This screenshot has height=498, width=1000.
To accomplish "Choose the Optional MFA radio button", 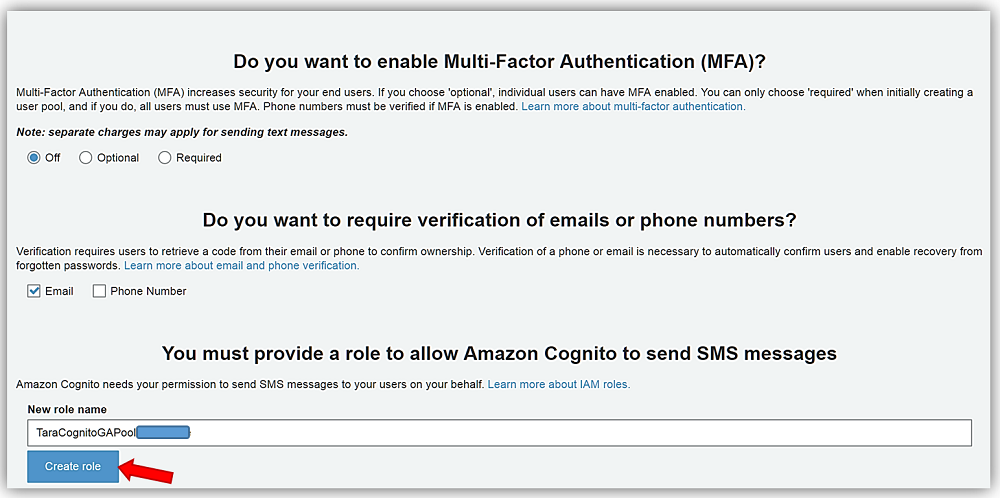I will click(86, 158).
